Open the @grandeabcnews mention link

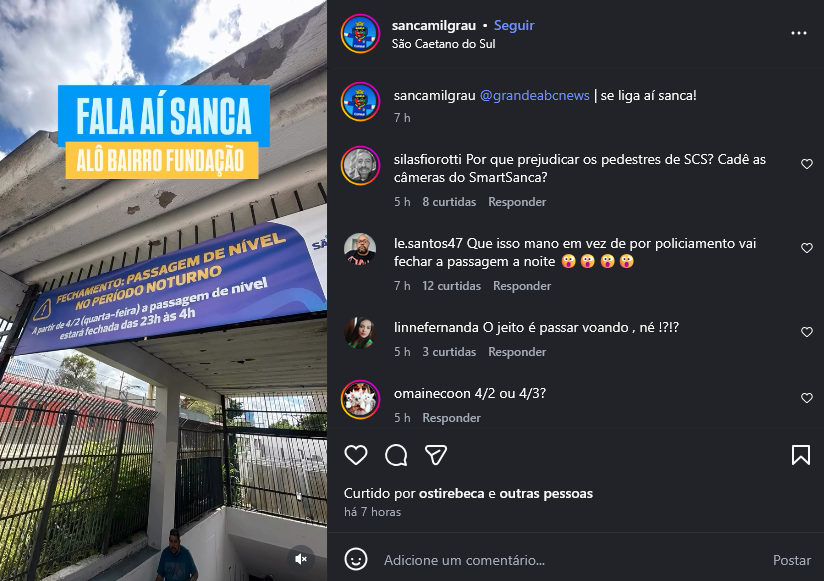pyautogui.click(x=534, y=96)
